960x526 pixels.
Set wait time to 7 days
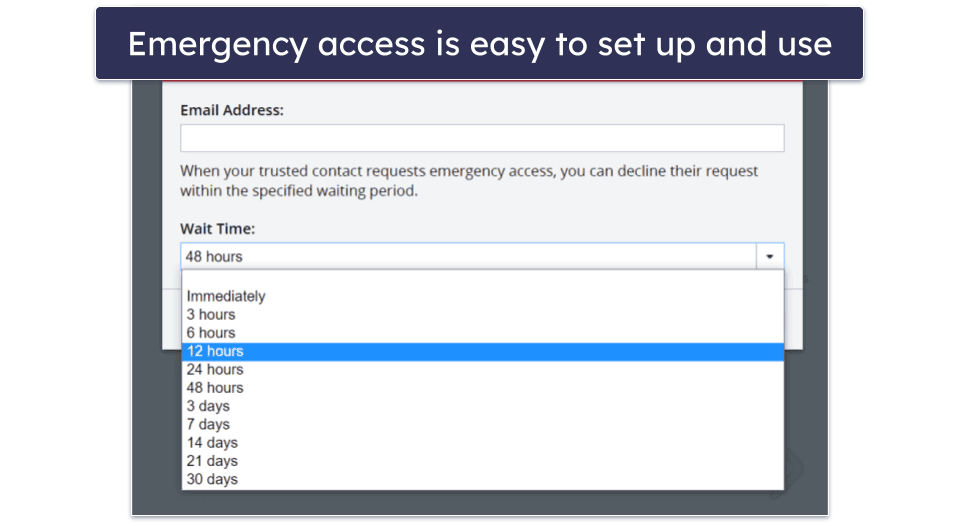tap(208, 424)
